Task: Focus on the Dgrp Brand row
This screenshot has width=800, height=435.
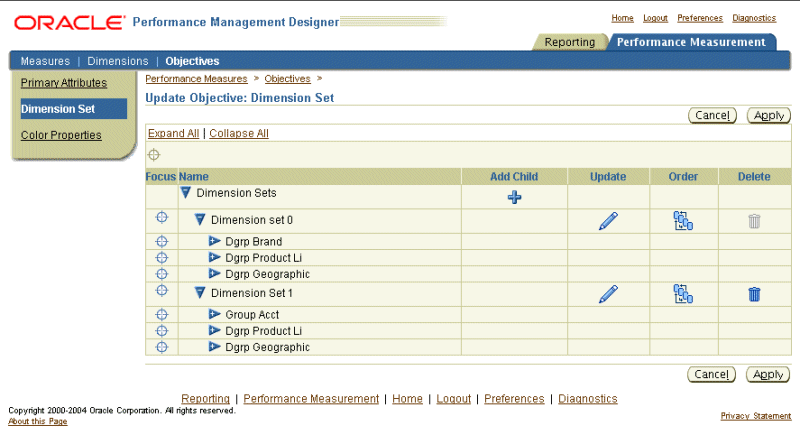Action: [162, 241]
